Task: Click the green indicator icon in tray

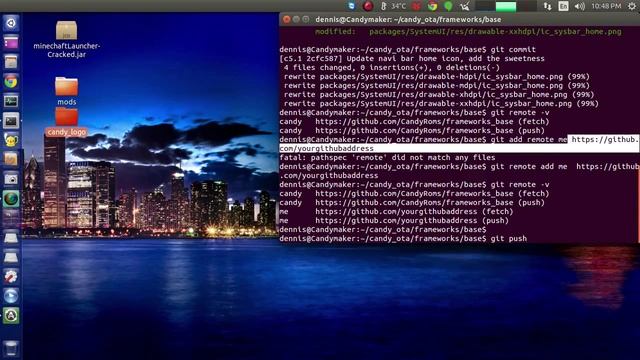Action: 448,6
